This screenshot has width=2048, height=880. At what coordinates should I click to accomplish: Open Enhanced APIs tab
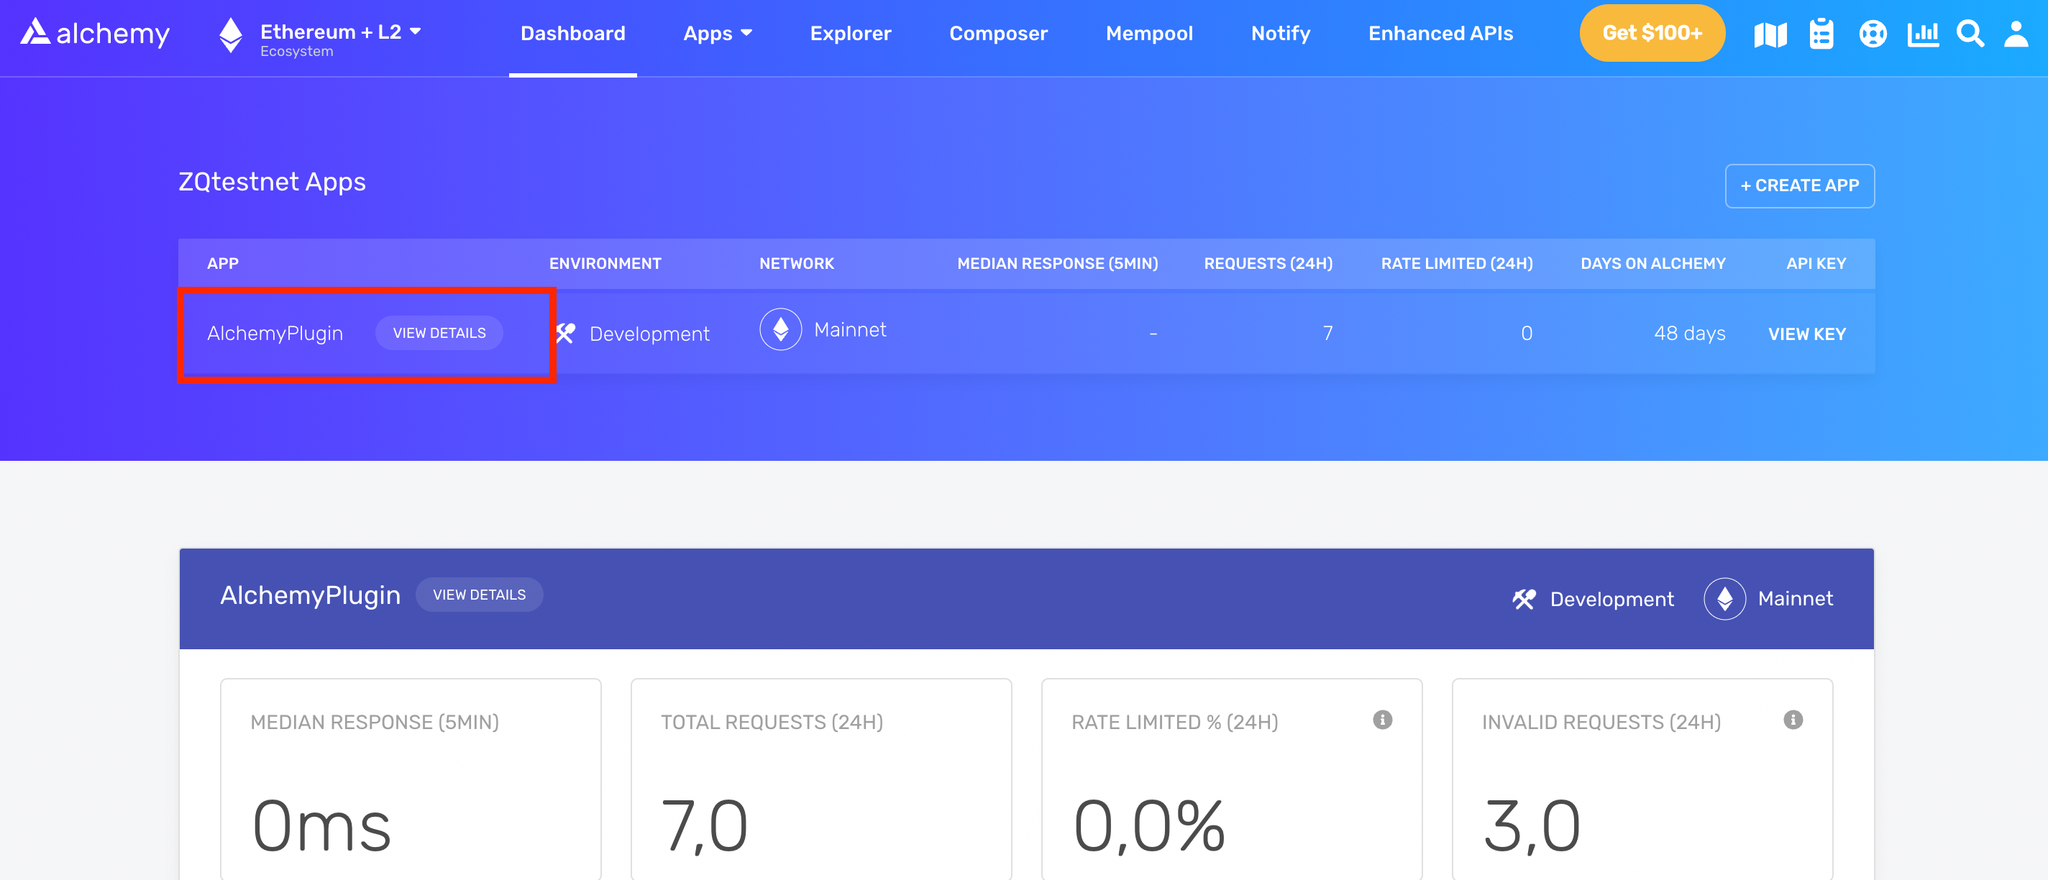coord(1440,34)
